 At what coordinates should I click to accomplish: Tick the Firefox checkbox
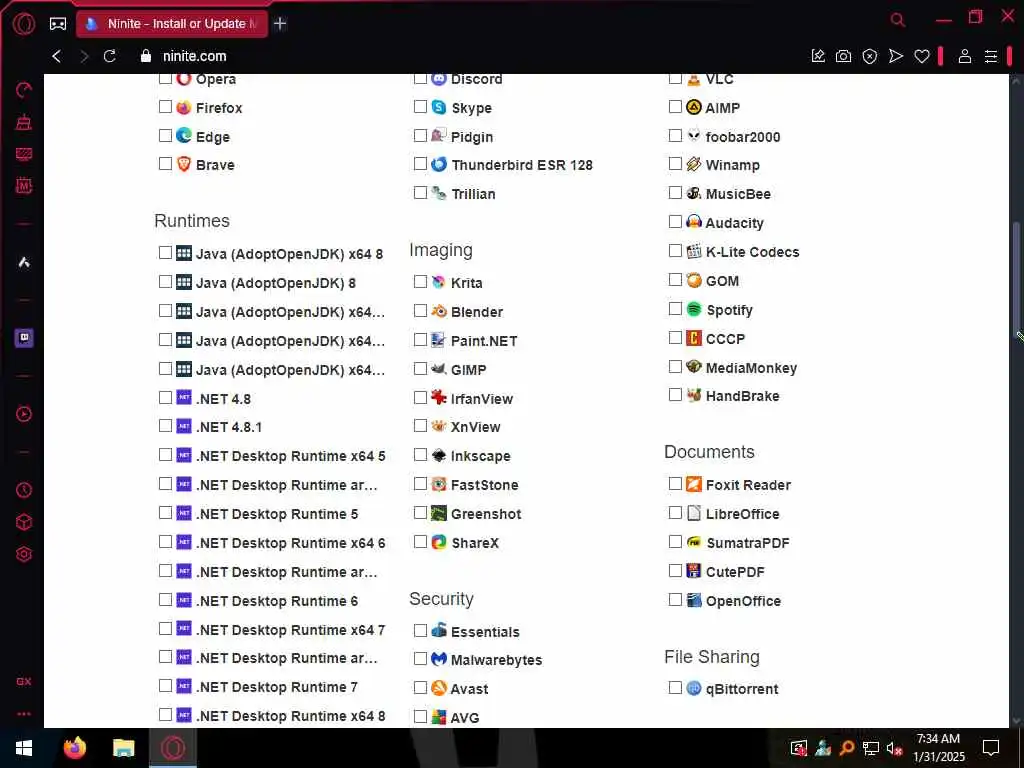(x=165, y=106)
